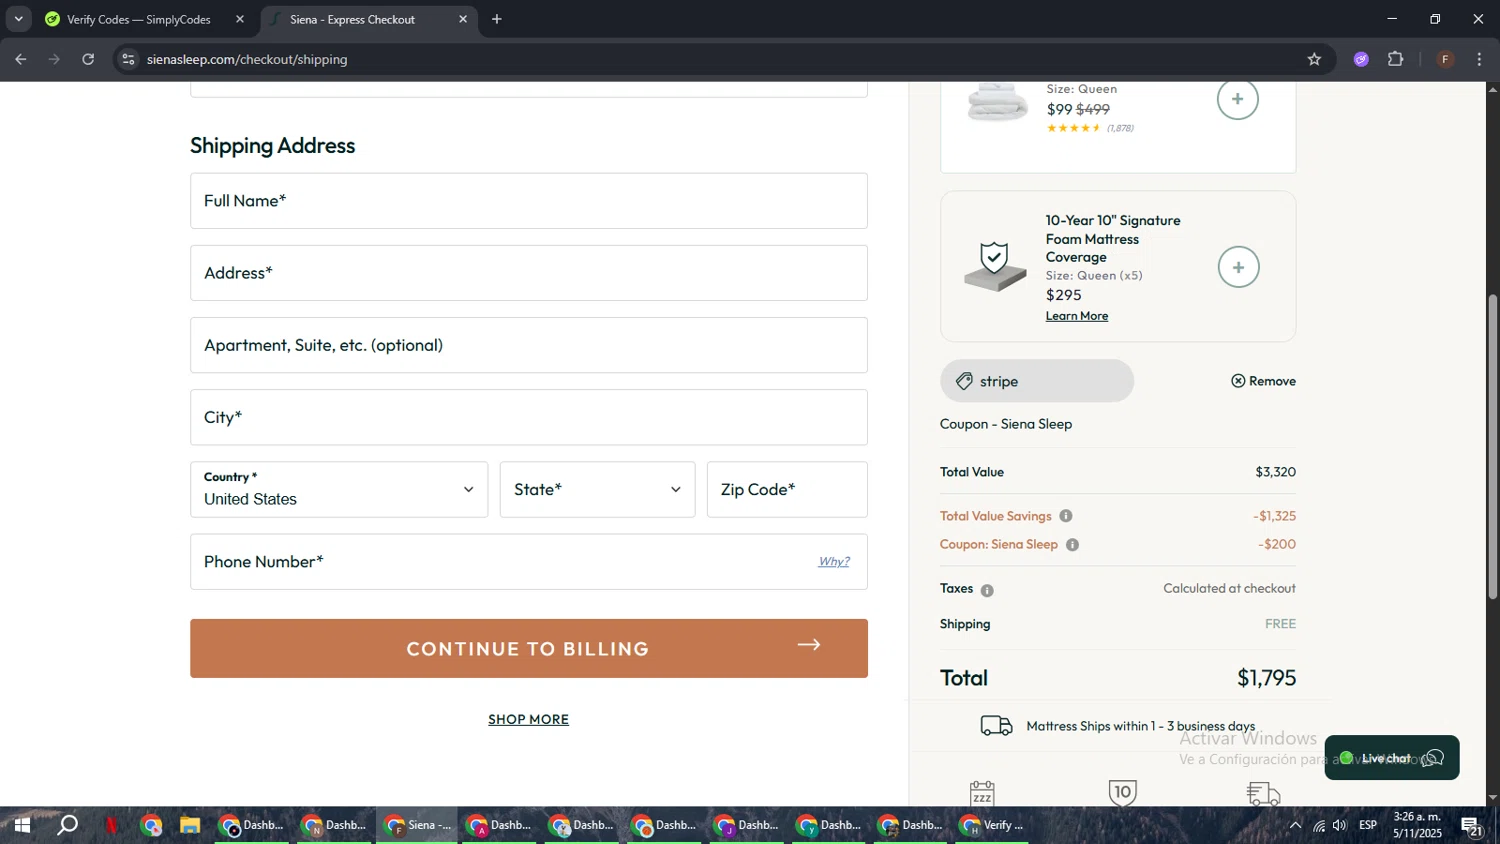1500x844 pixels.
Task: Switch to Verify taskbar Chrome window
Action: (x=992, y=825)
